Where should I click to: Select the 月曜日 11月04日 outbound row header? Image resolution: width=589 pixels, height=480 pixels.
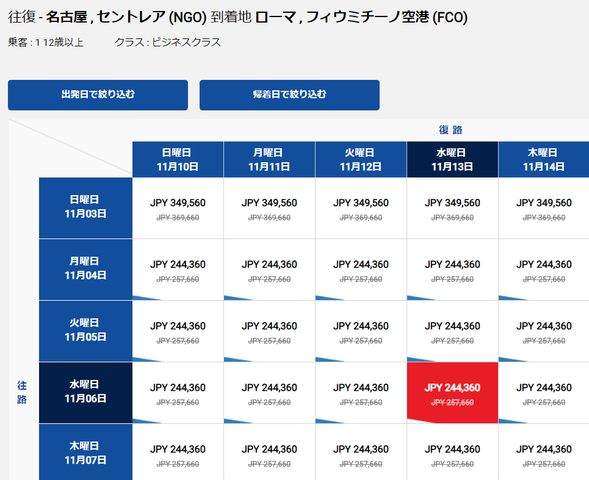point(85,269)
